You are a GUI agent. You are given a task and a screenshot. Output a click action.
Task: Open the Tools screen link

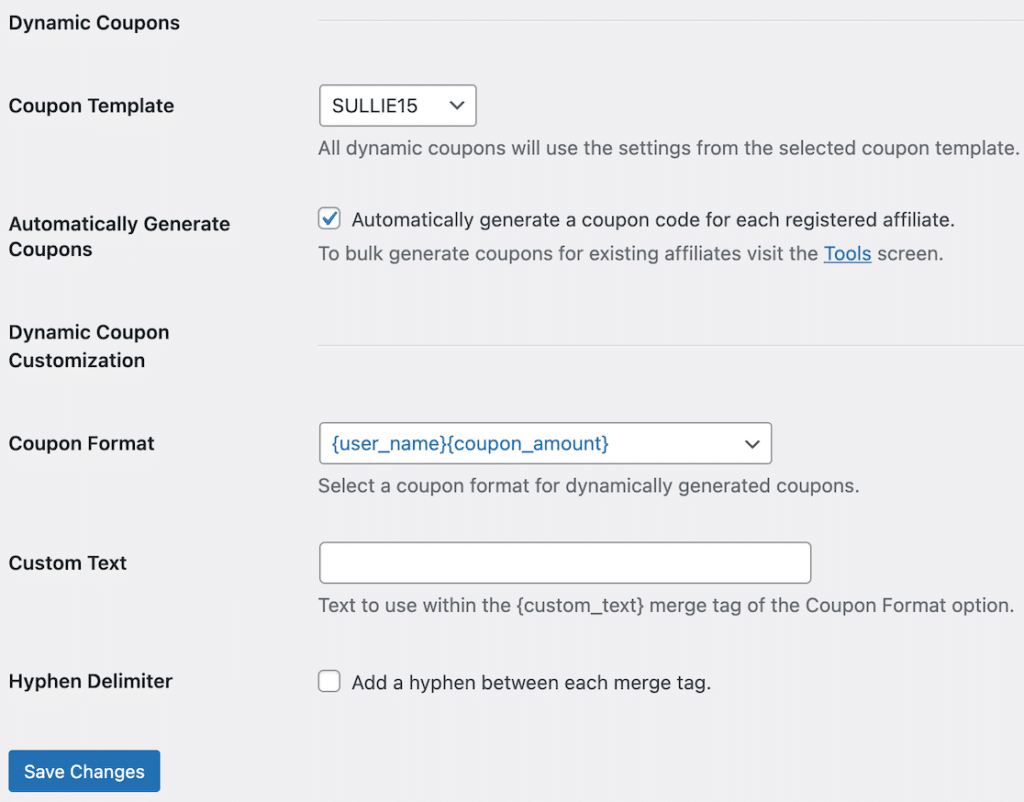[x=847, y=253]
